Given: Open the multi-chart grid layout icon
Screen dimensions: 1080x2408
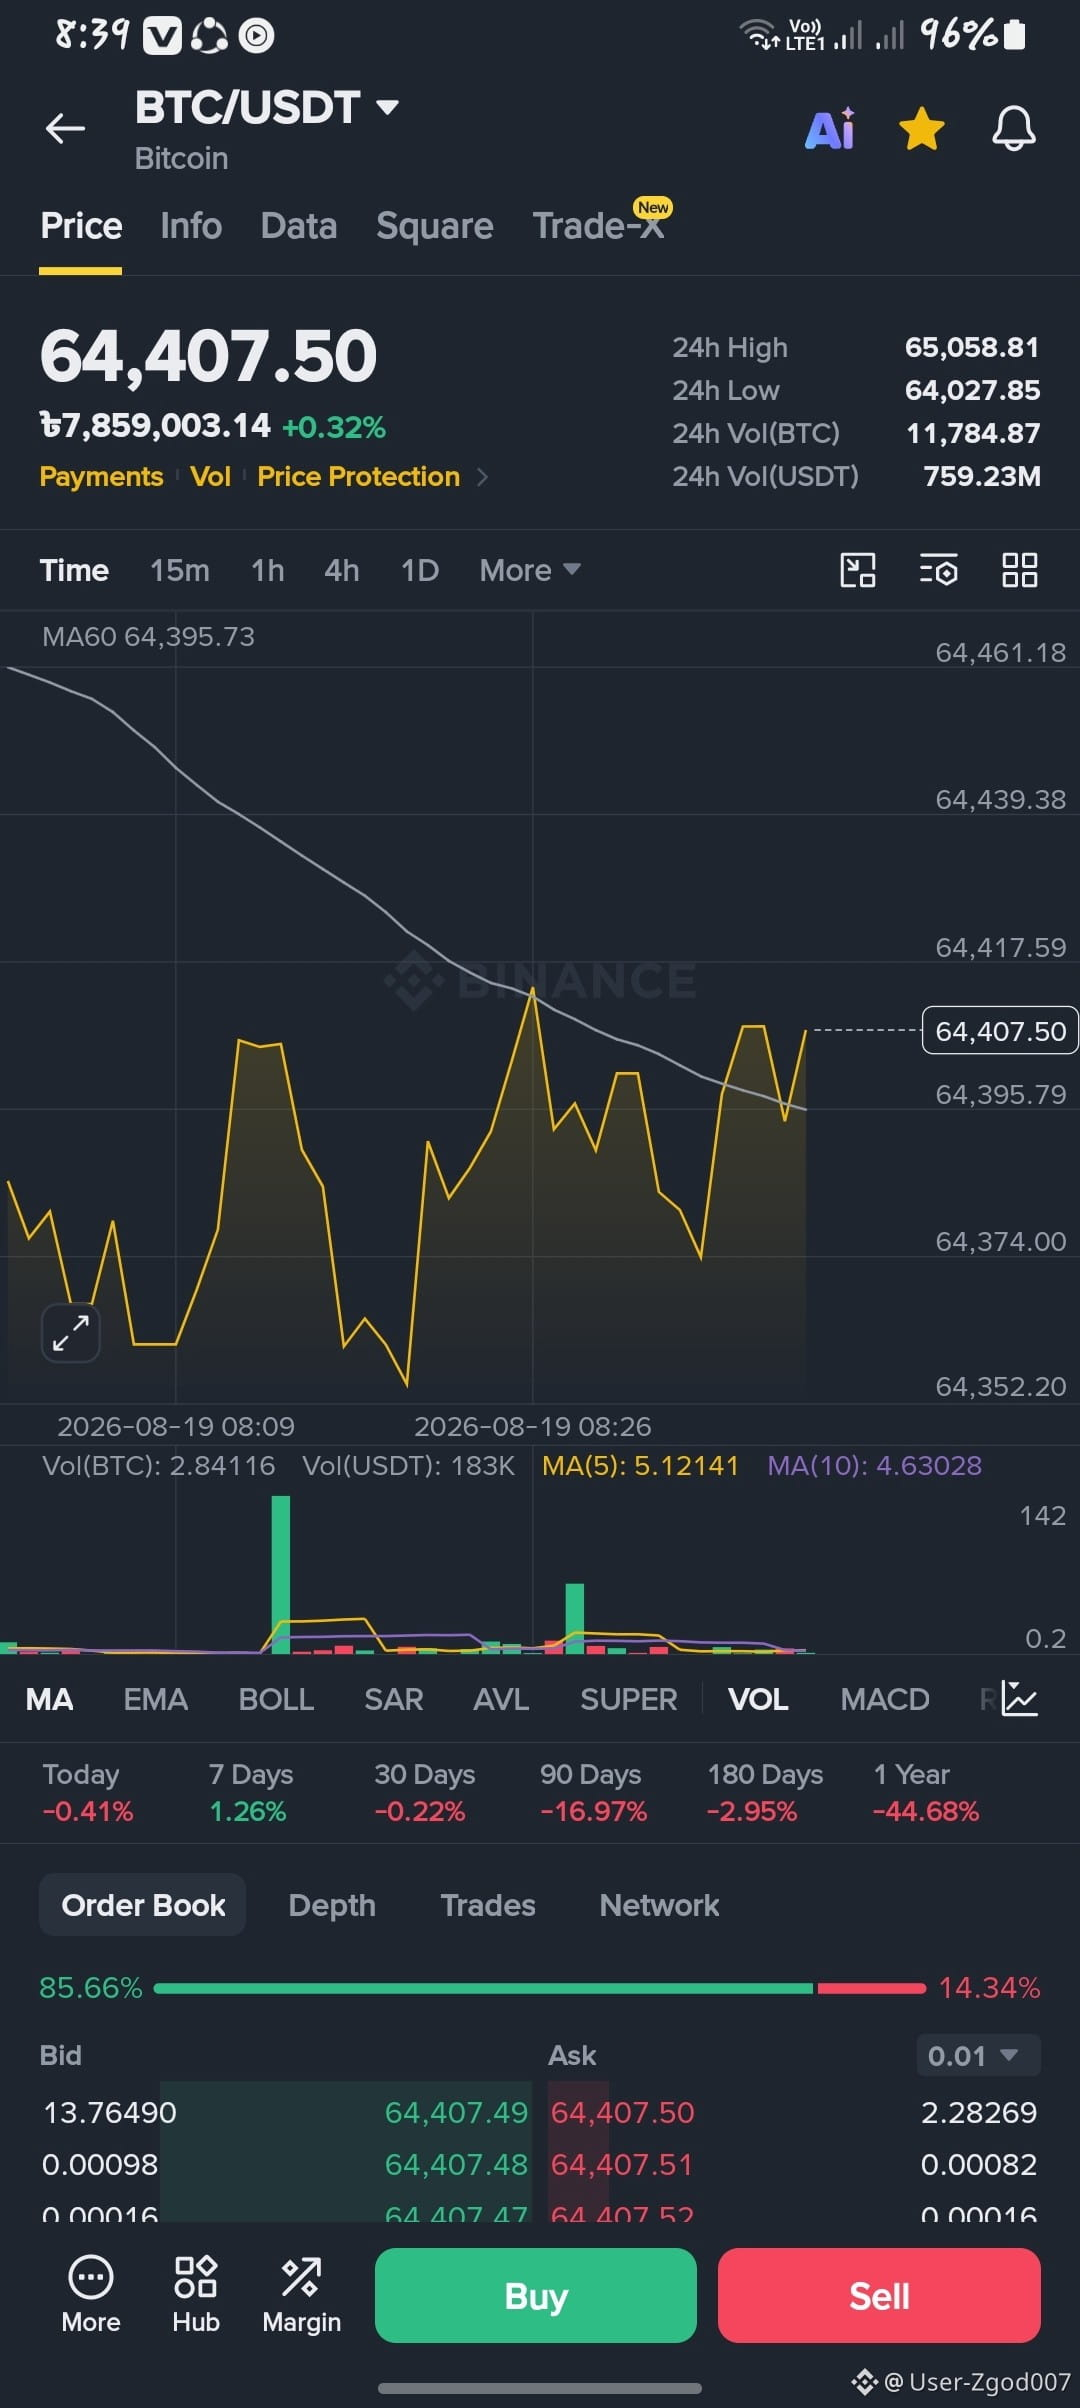Looking at the screenshot, I should (1020, 570).
